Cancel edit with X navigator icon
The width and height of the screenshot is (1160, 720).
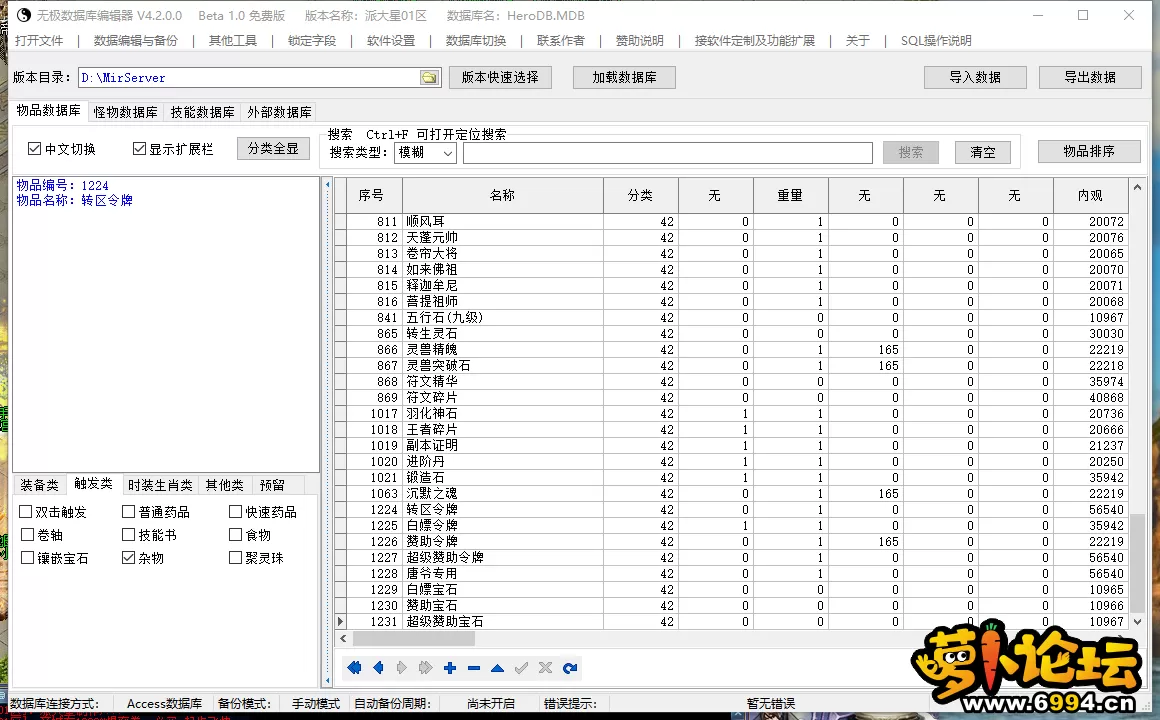pyautogui.click(x=545, y=668)
